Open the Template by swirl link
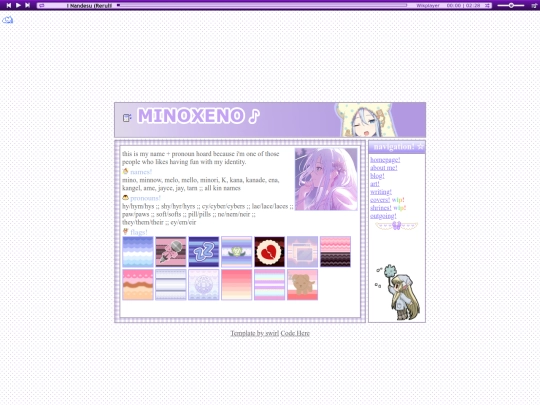540x405 pixels. (255, 333)
